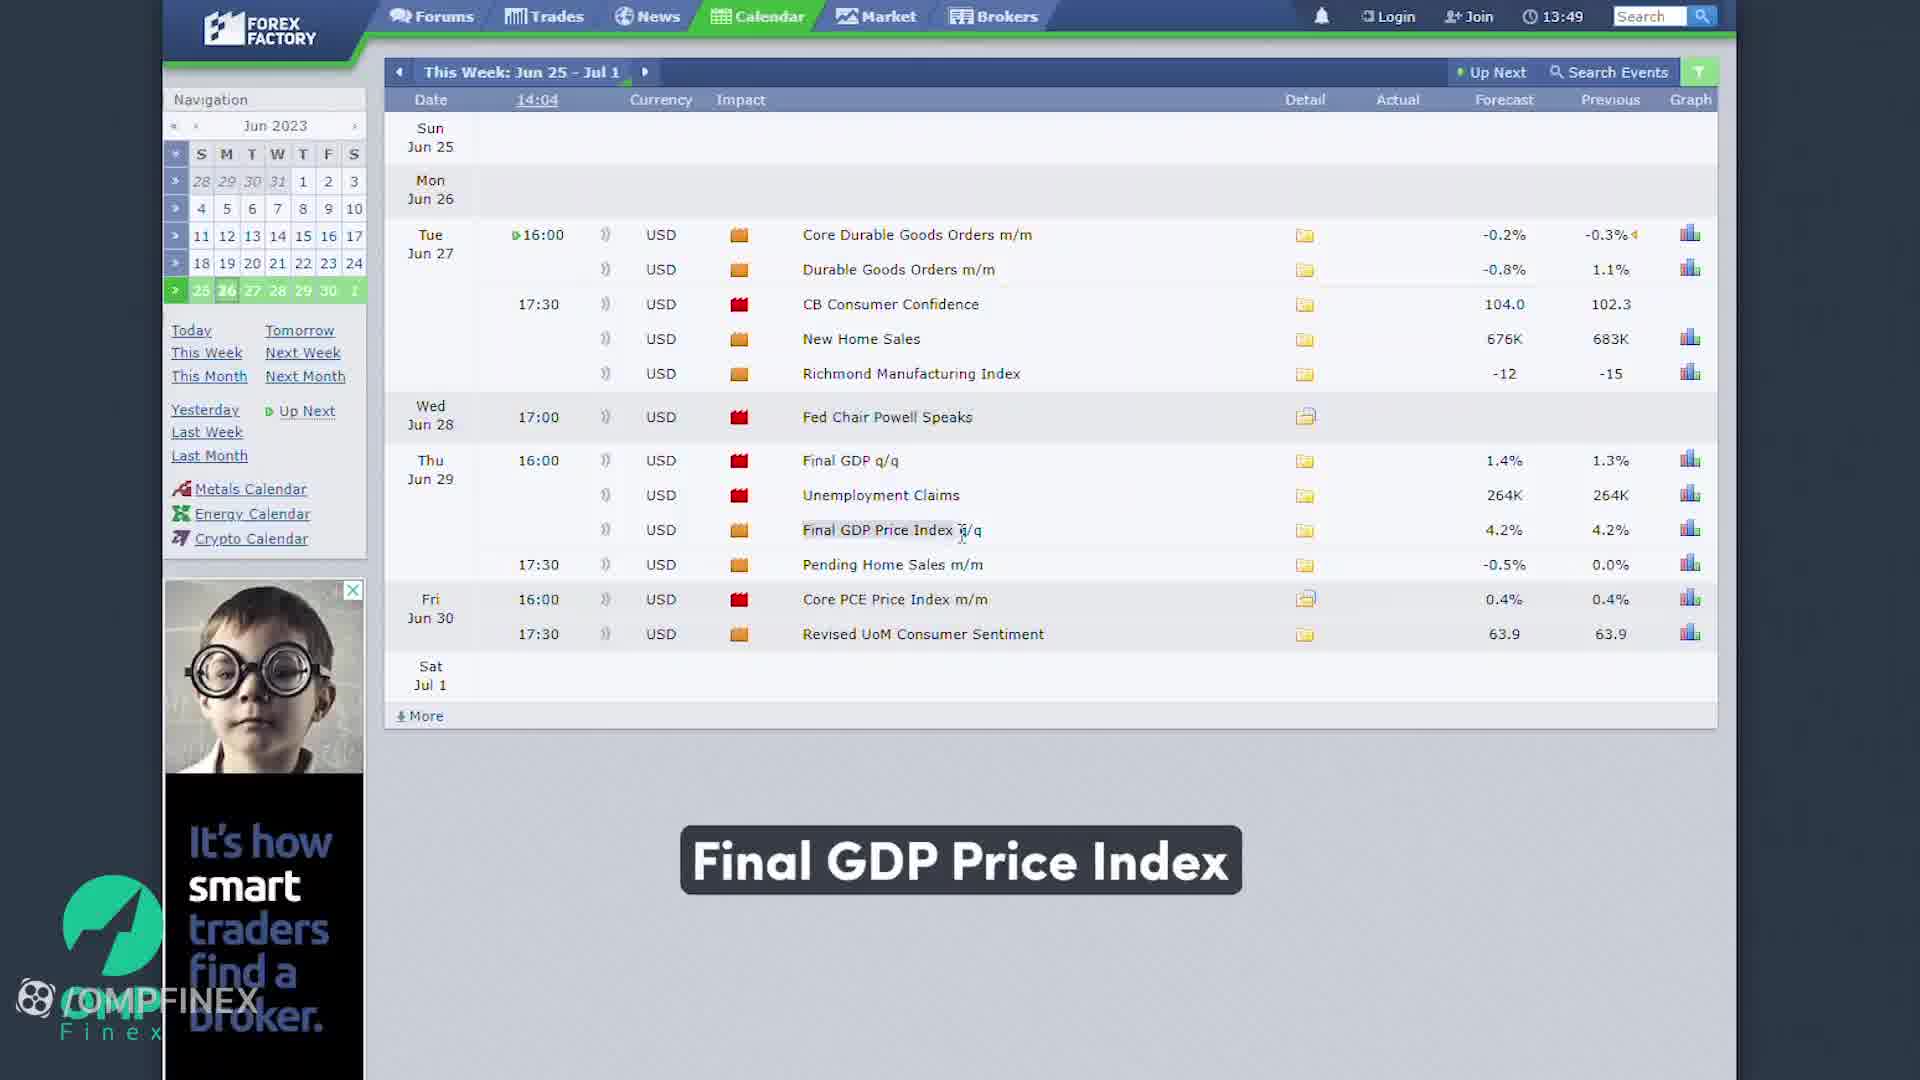Toggle sound alert for New Home Sales
Screen dimensions: 1920x1080
pyautogui.click(x=605, y=339)
